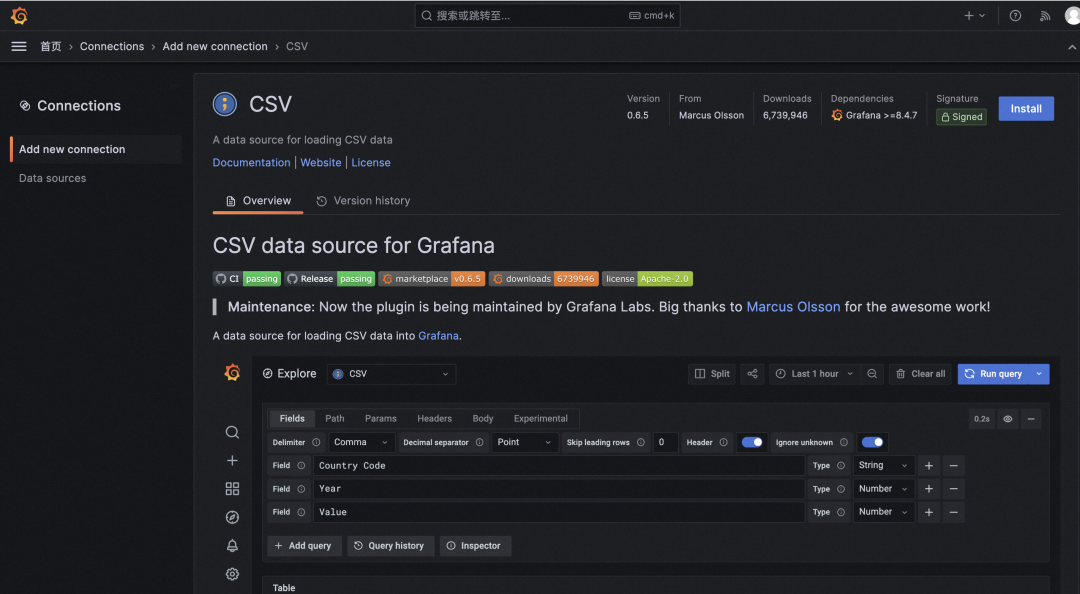Click the zoom out magnifier in Explore
This screenshot has height=594, width=1080.
click(x=871, y=373)
